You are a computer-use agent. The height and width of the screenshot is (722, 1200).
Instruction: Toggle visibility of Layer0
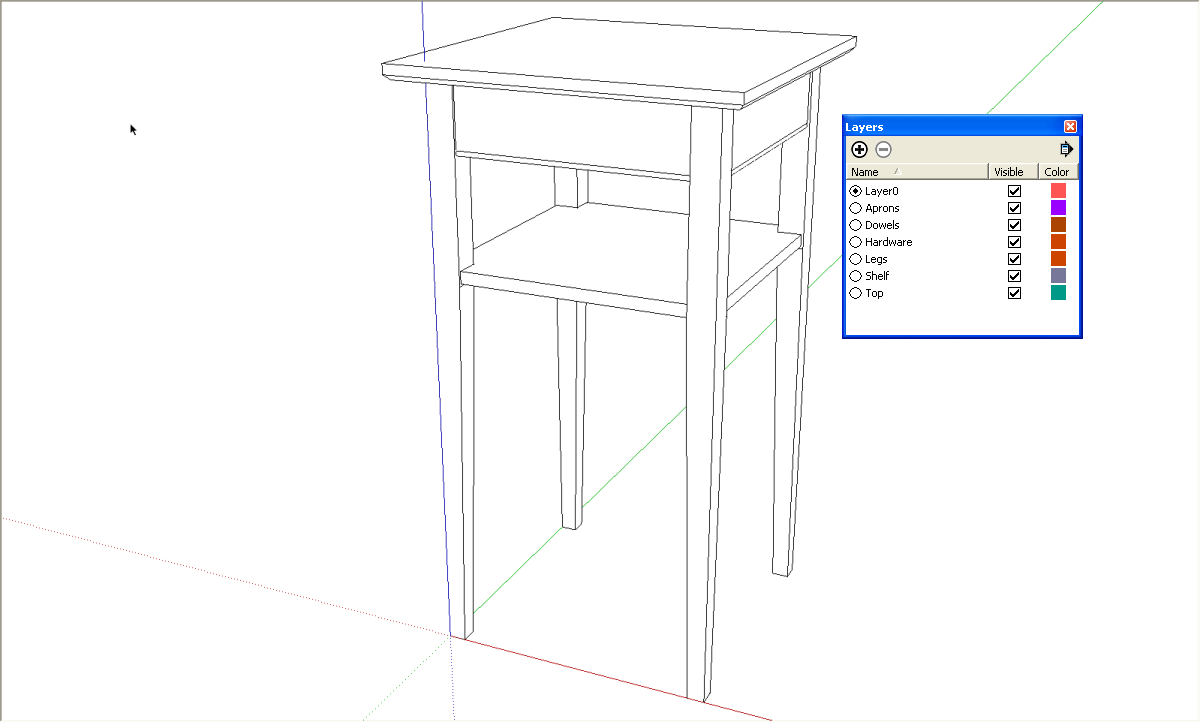point(1014,191)
